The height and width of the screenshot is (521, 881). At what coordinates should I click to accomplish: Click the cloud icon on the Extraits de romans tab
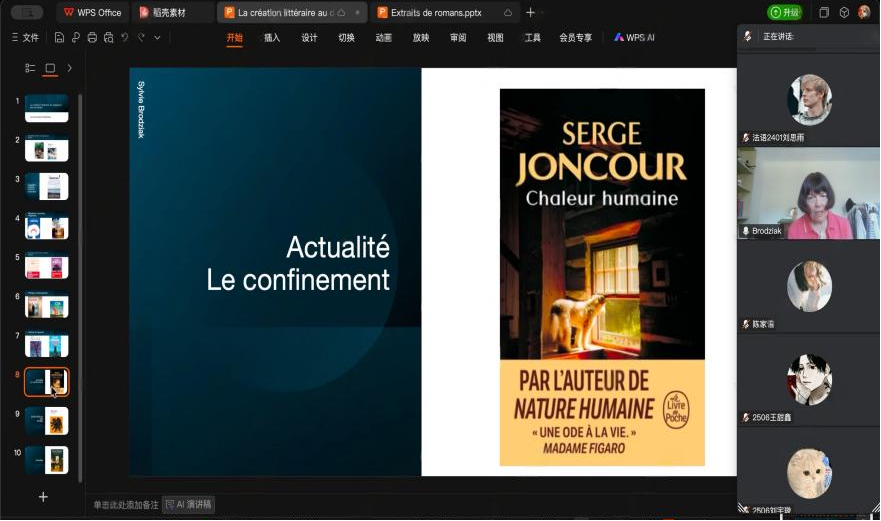508,12
